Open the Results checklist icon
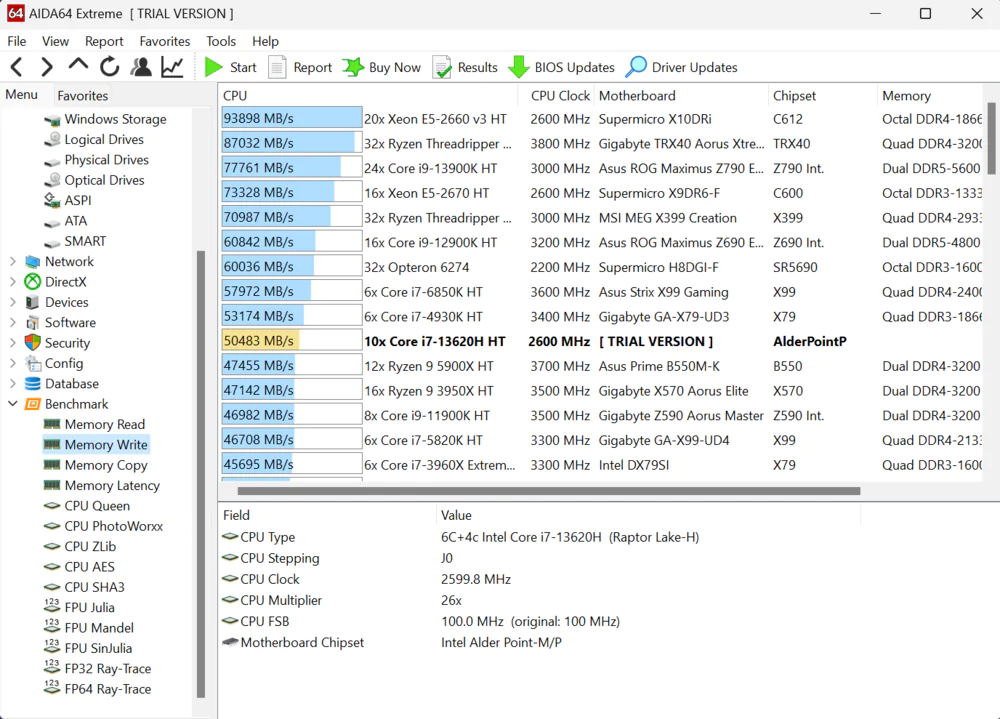Screen dimensions: 1000x719 coord(442,67)
